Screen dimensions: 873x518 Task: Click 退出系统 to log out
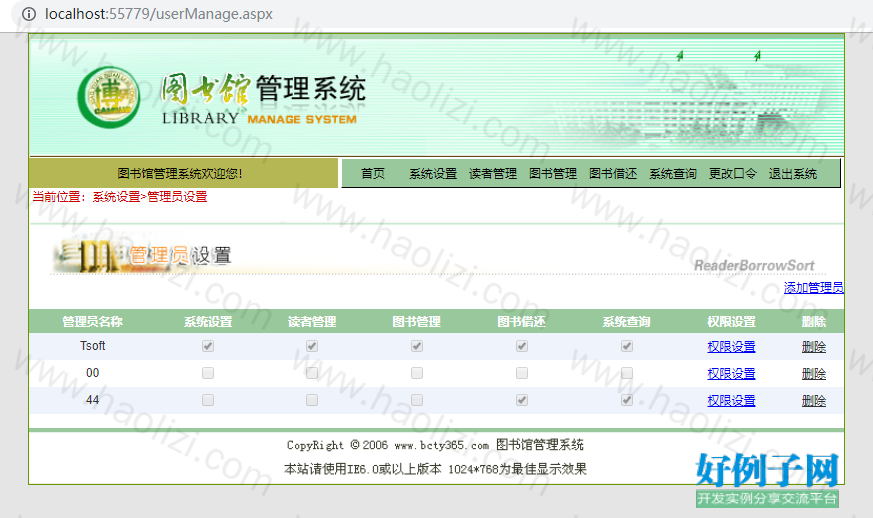coord(793,174)
